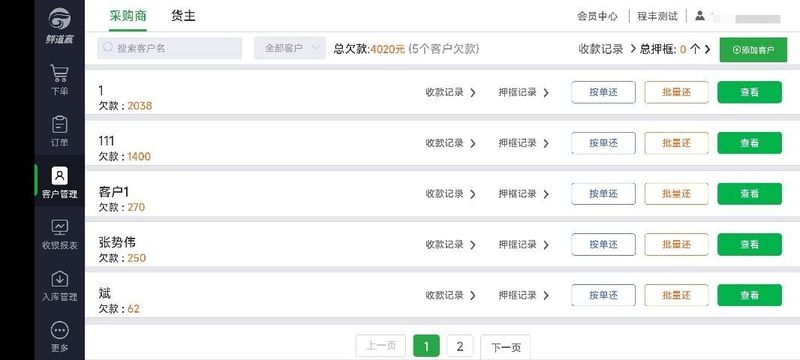Image resolution: width=800 pixels, height=360 pixels.
Task: Click 查看 for 客户1
Action: tap(749, 194)
